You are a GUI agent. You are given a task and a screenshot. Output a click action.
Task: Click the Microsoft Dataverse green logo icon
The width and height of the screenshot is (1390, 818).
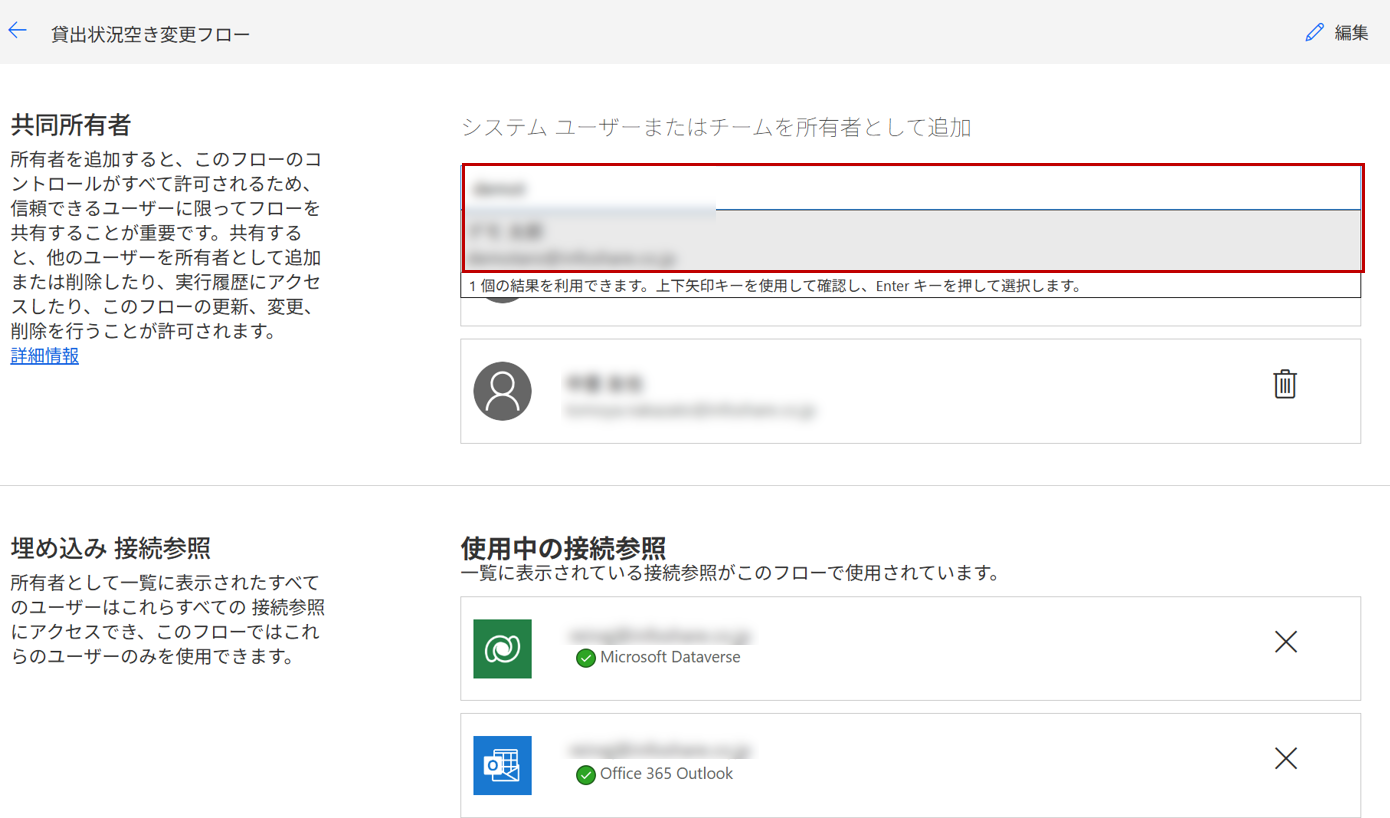pos(502,649)
